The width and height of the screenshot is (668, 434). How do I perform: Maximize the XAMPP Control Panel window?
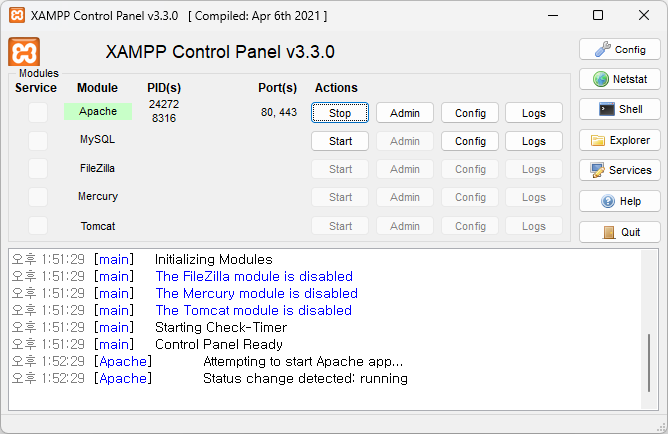598,15
